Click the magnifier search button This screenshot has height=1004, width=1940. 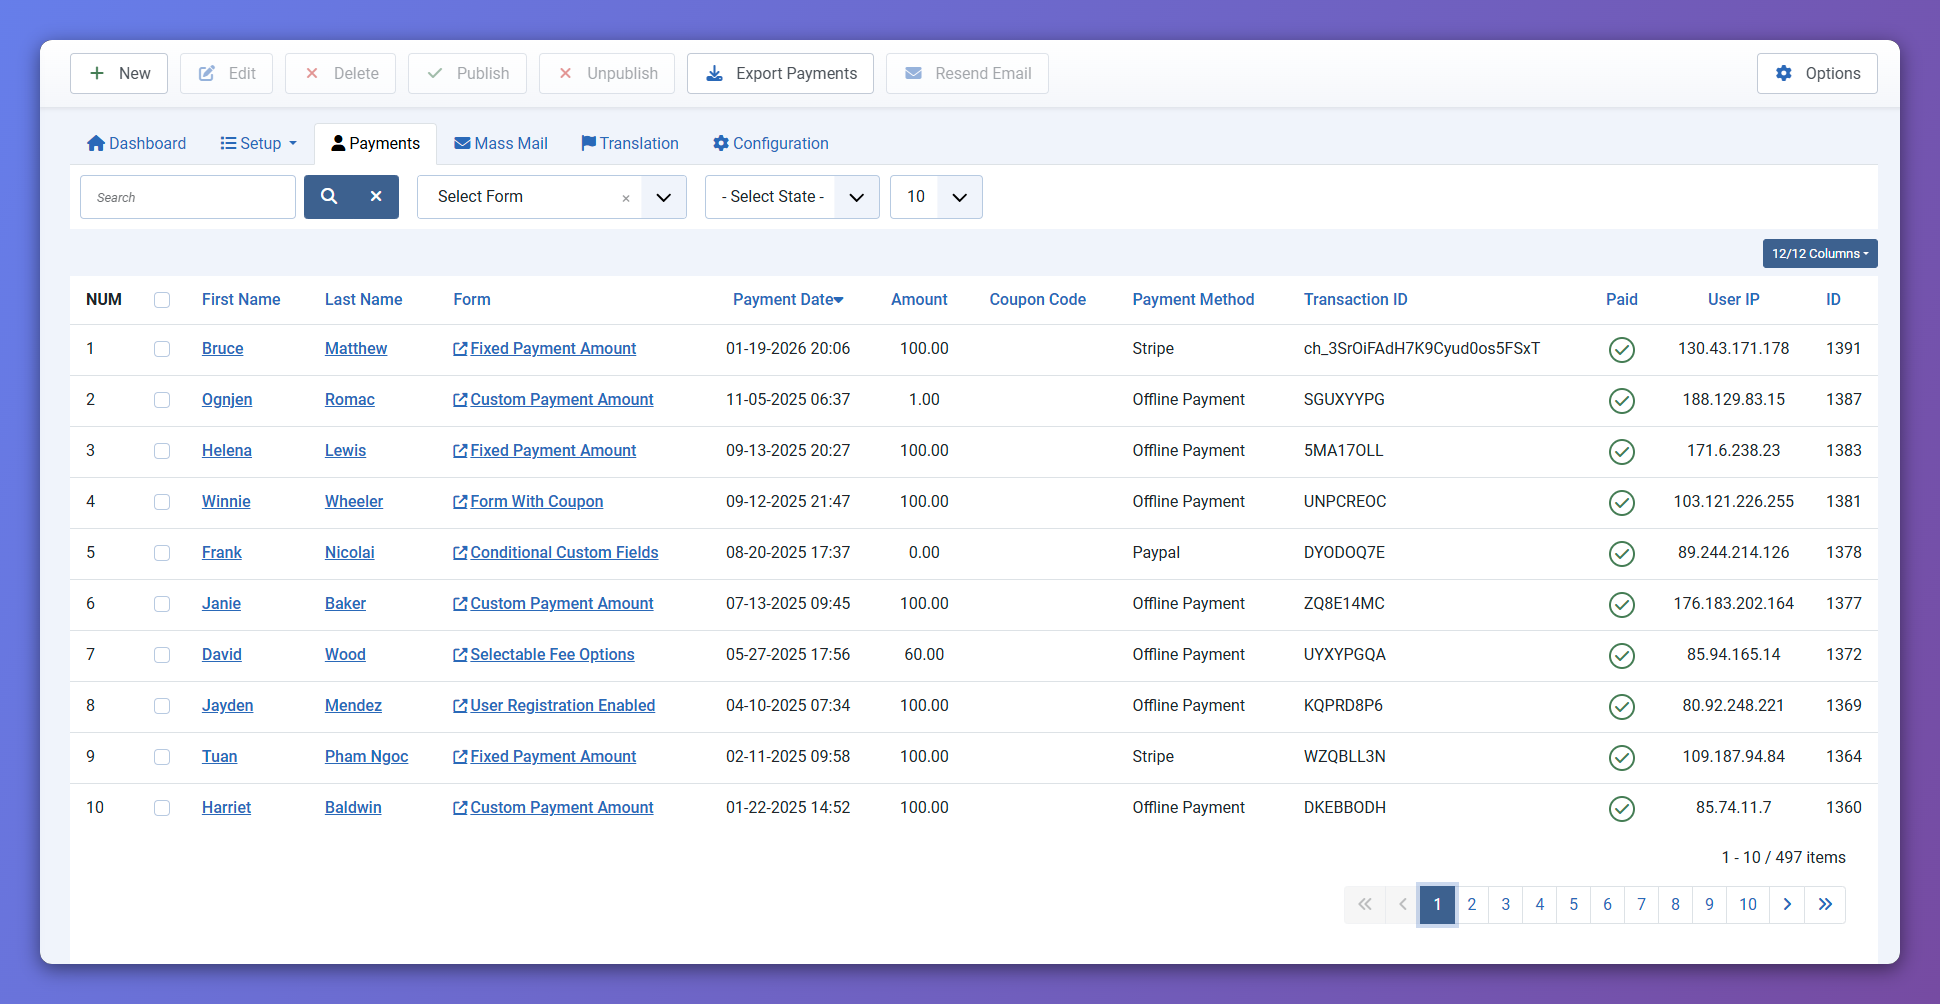coord(328,197)
